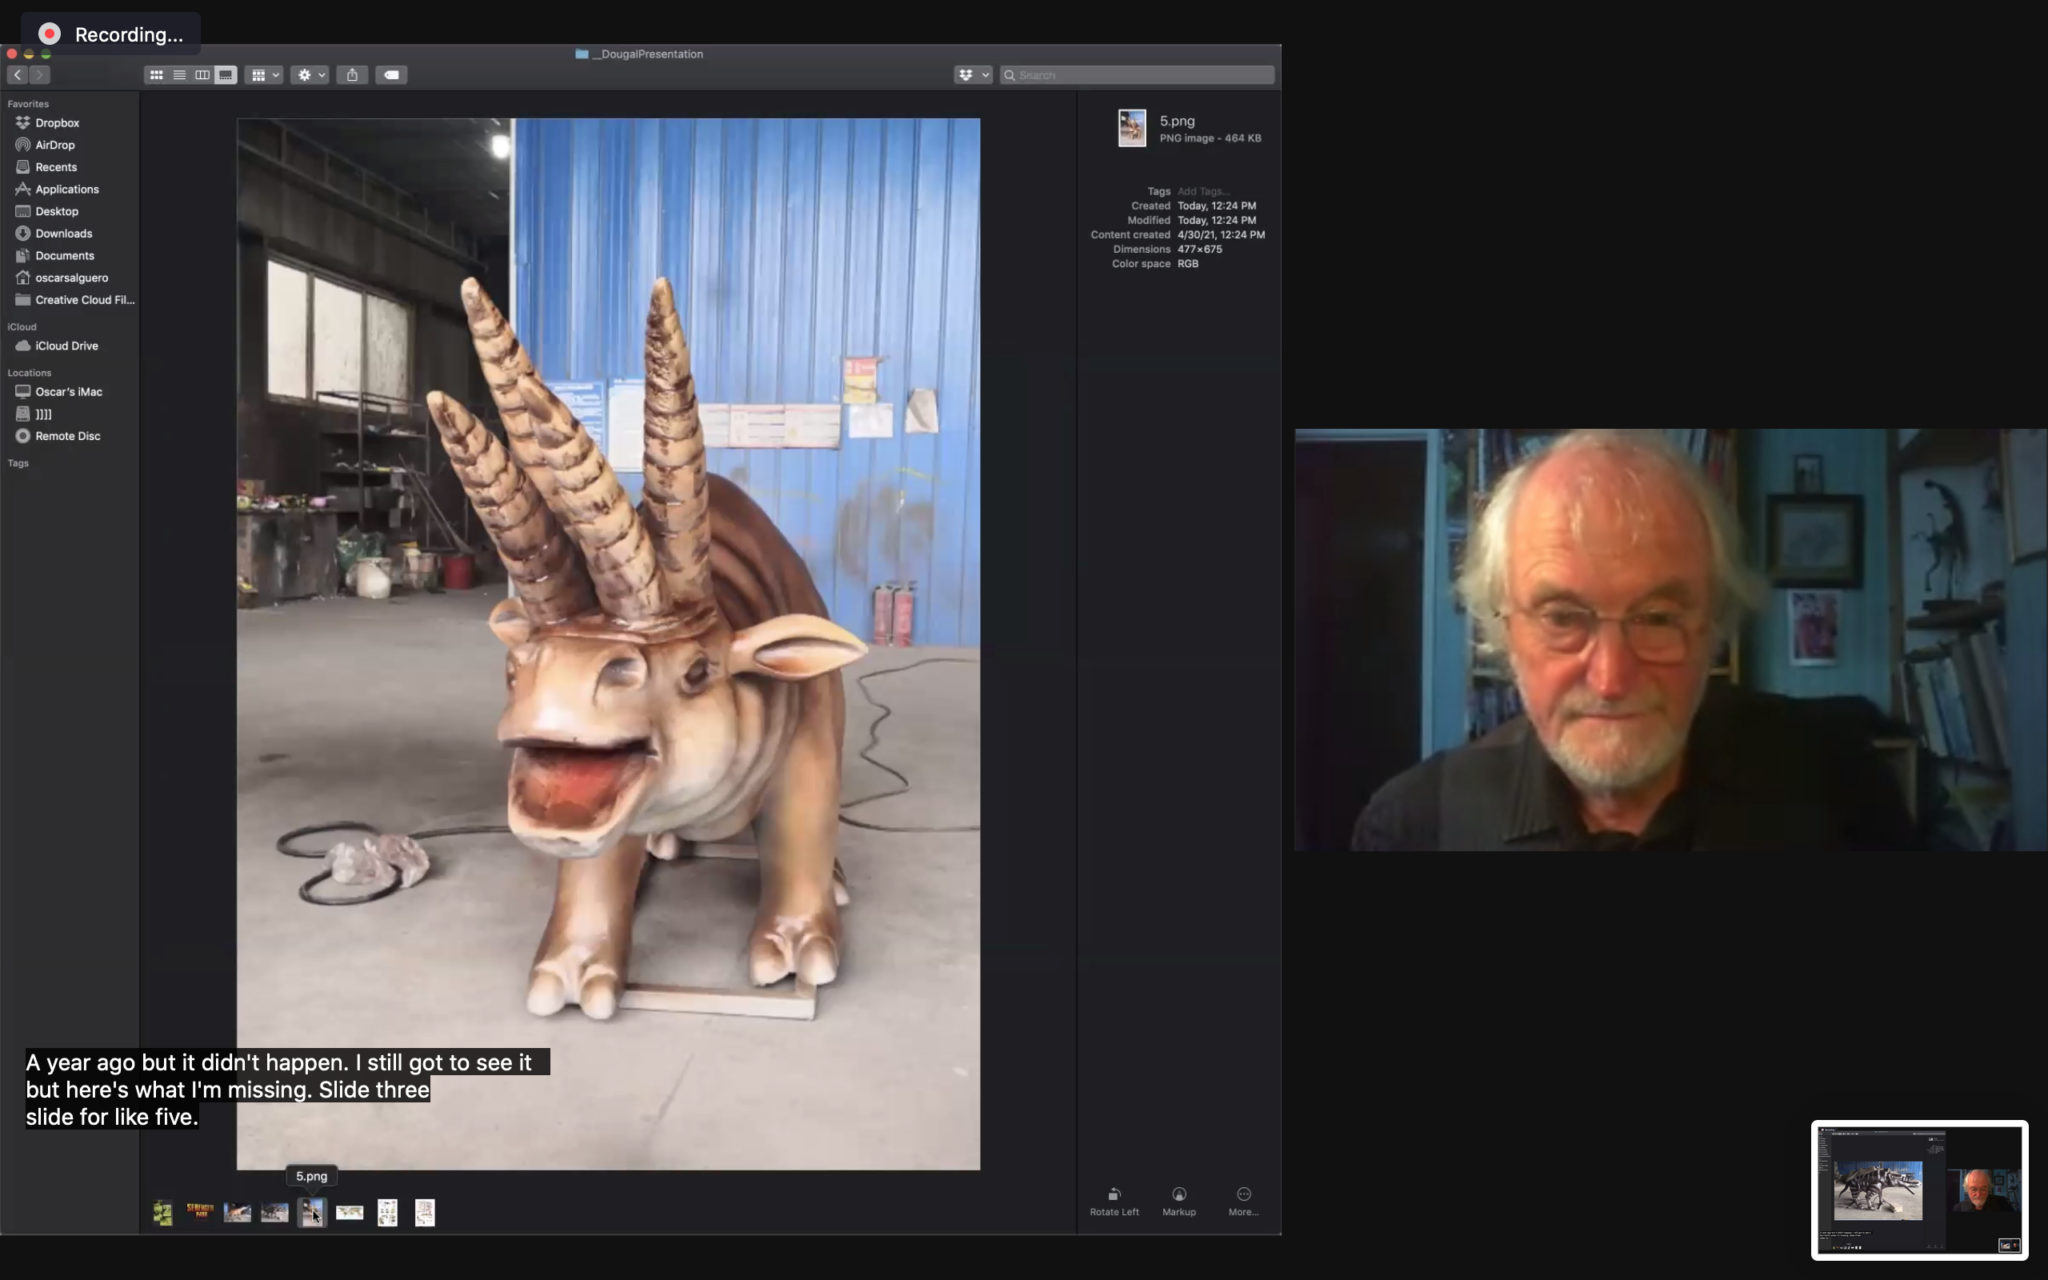The width and height of the screenshot is (2048, 1280).
Task: Click the Rotate Left icon in preview pane
Action: click(1114, 1196)
